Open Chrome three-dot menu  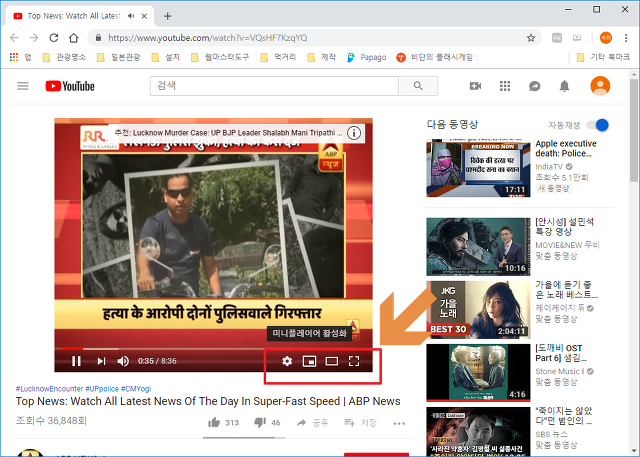pyautogui.click(x=626, y=38)
